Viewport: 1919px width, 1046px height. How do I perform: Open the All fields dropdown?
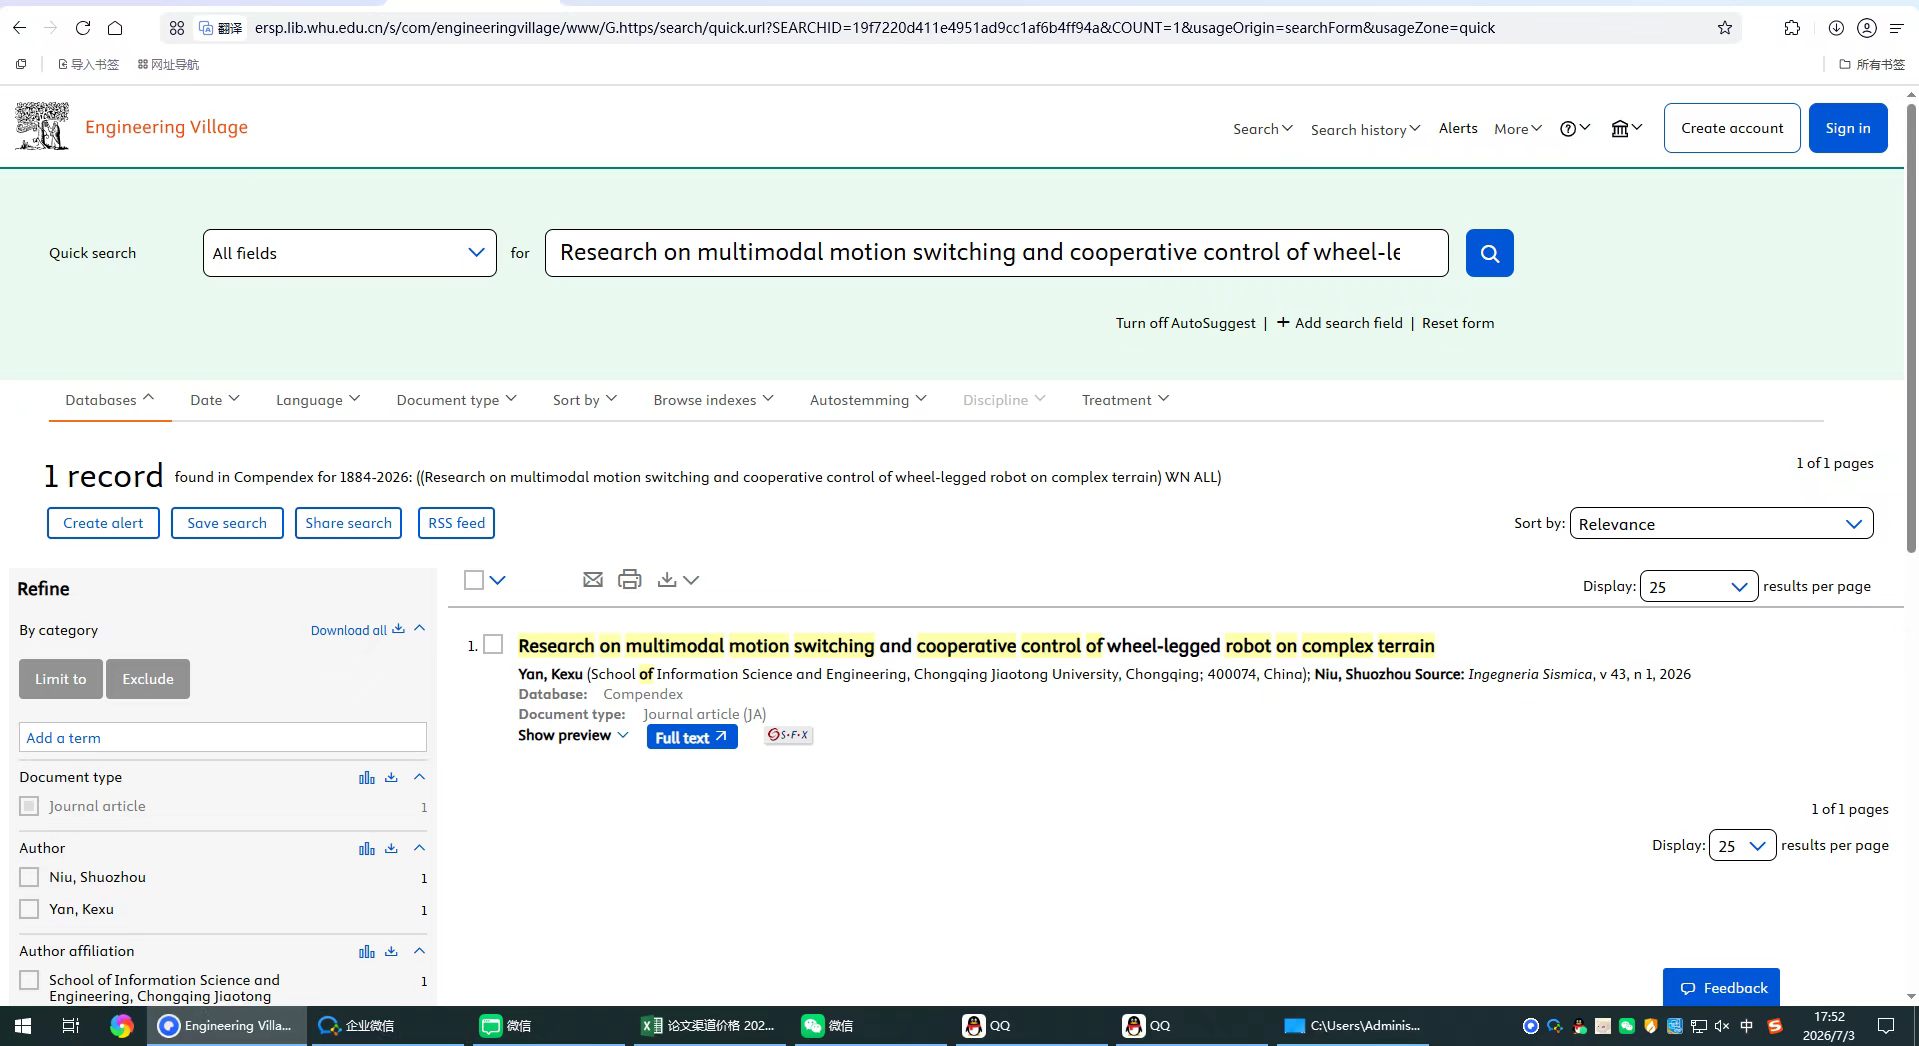click(349, 253)
